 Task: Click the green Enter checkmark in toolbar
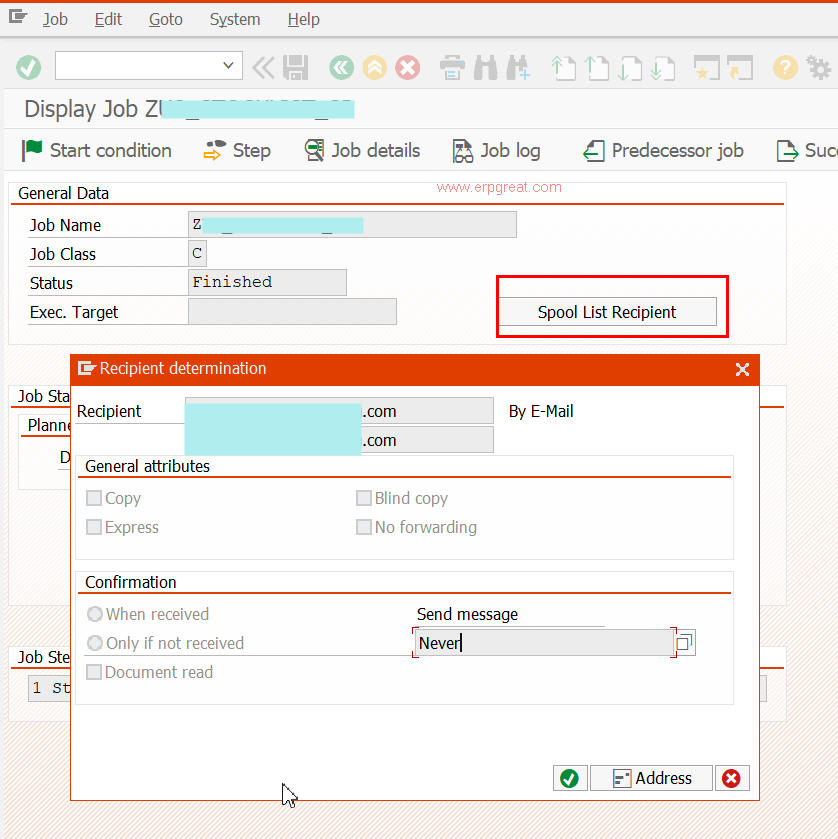point(28,68)
